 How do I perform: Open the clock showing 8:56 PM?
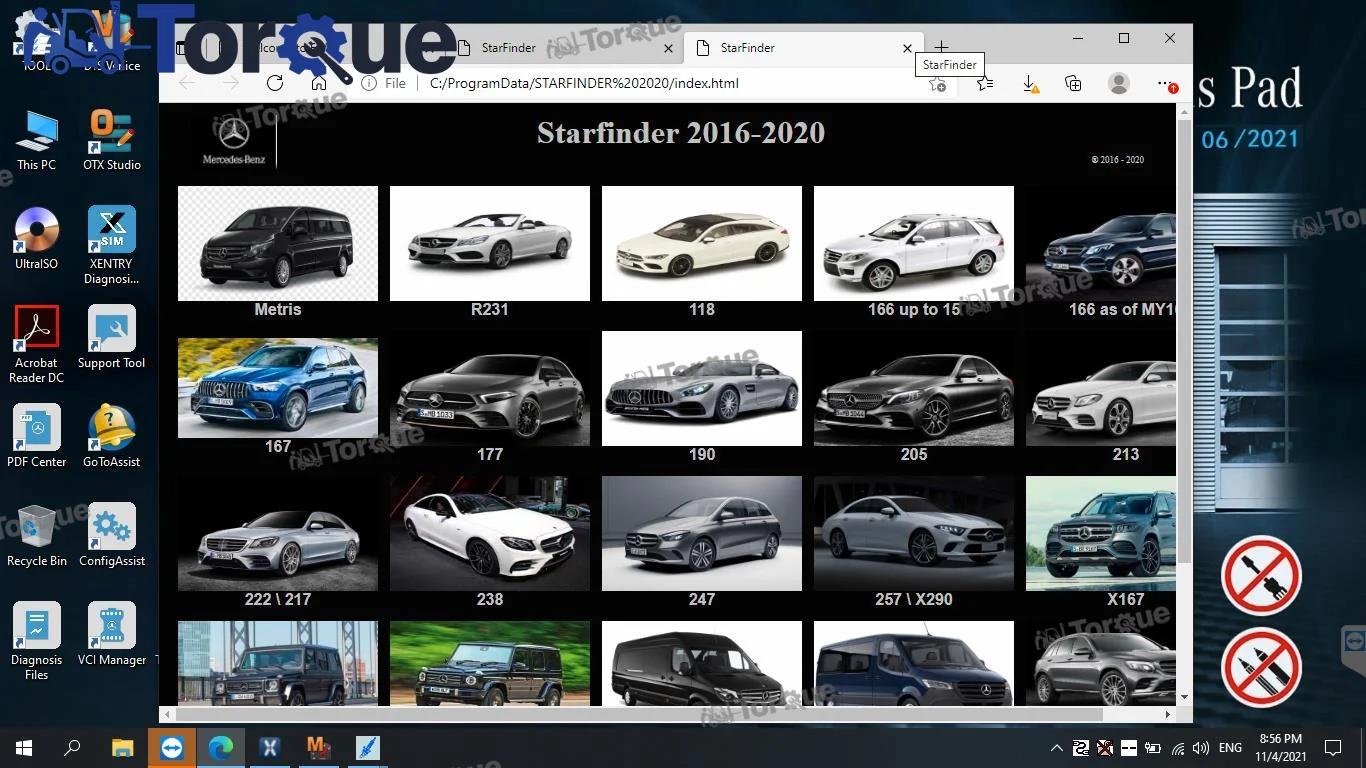point(1281,747)
